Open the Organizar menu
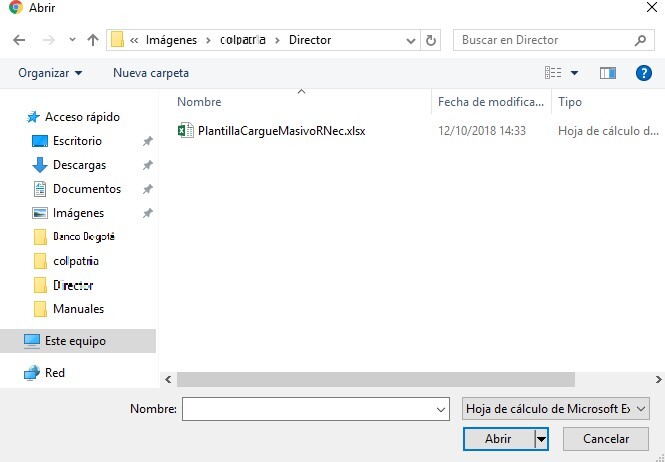The height and width of the screenshot is (462, 665). (50, 73)
